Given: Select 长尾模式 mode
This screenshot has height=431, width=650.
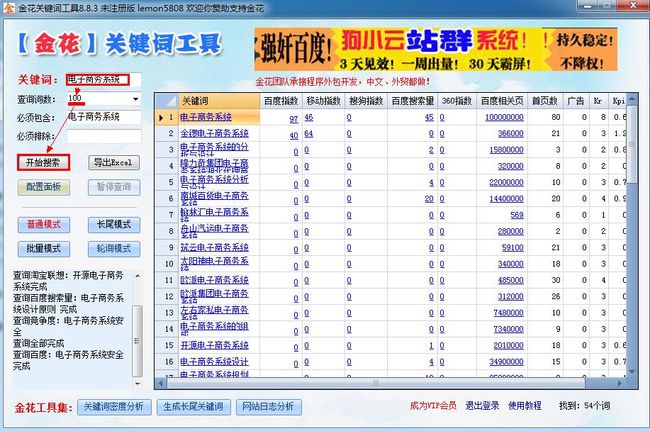Looking at the screenshot, I should pos(114,224).
